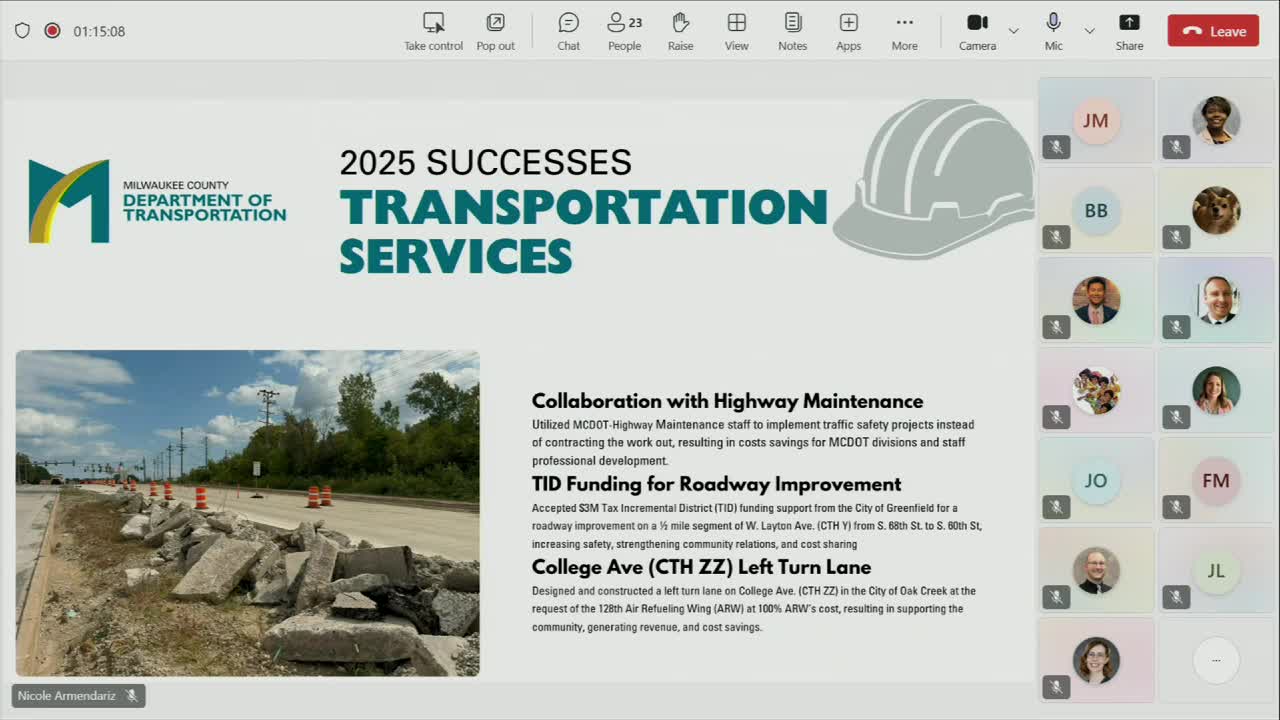Leave the meeting with red button
The height and width of the screenshot is (720, 1280).
pos(1213,31)
